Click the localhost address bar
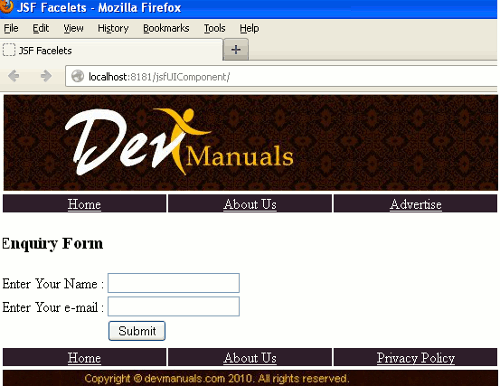Screen dimensions: 500x386 (x=282, y=77)
